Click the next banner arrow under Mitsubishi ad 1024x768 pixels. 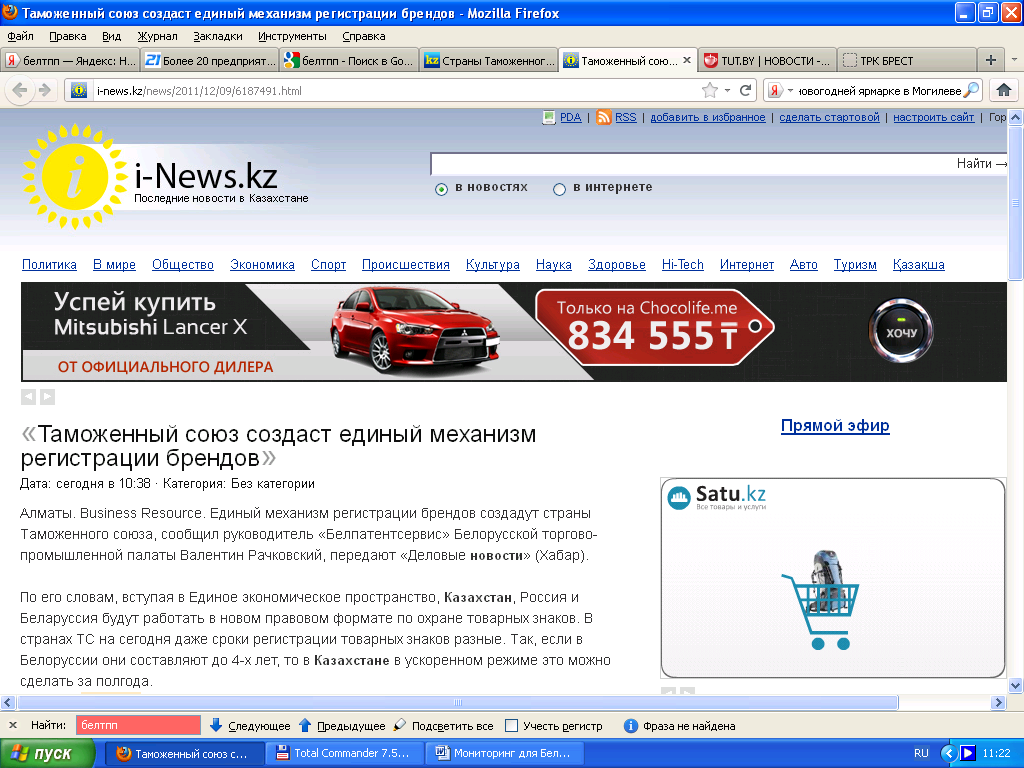coord(48,396)
